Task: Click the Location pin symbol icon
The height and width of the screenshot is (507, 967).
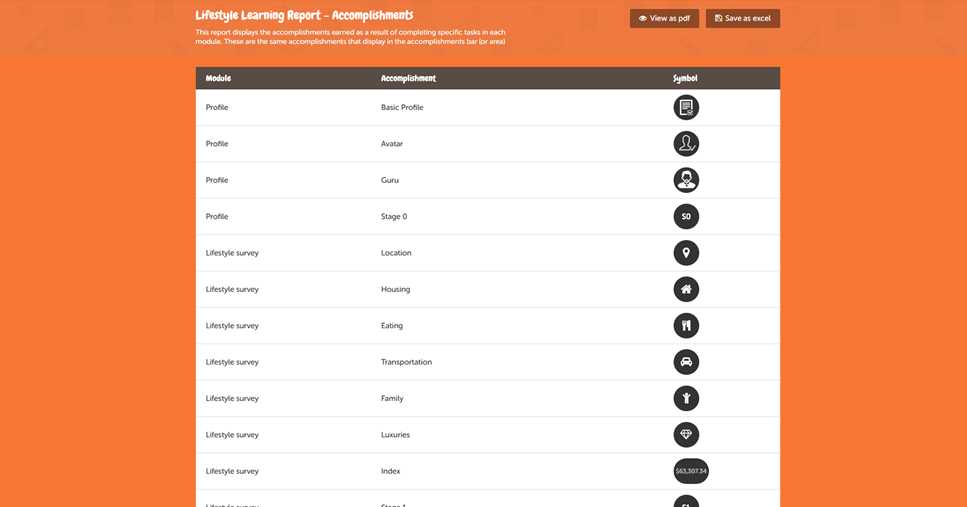Action: [686, 253]
